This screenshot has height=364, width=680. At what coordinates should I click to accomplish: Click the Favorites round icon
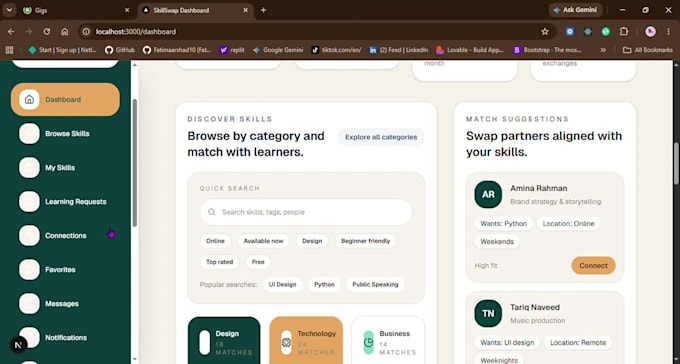[29, 269]
